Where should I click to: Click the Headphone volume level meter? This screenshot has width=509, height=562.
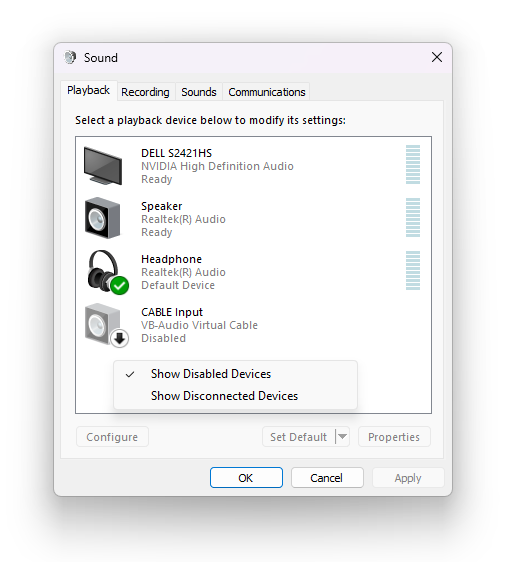pyautogui.click(x=413, y=270)
